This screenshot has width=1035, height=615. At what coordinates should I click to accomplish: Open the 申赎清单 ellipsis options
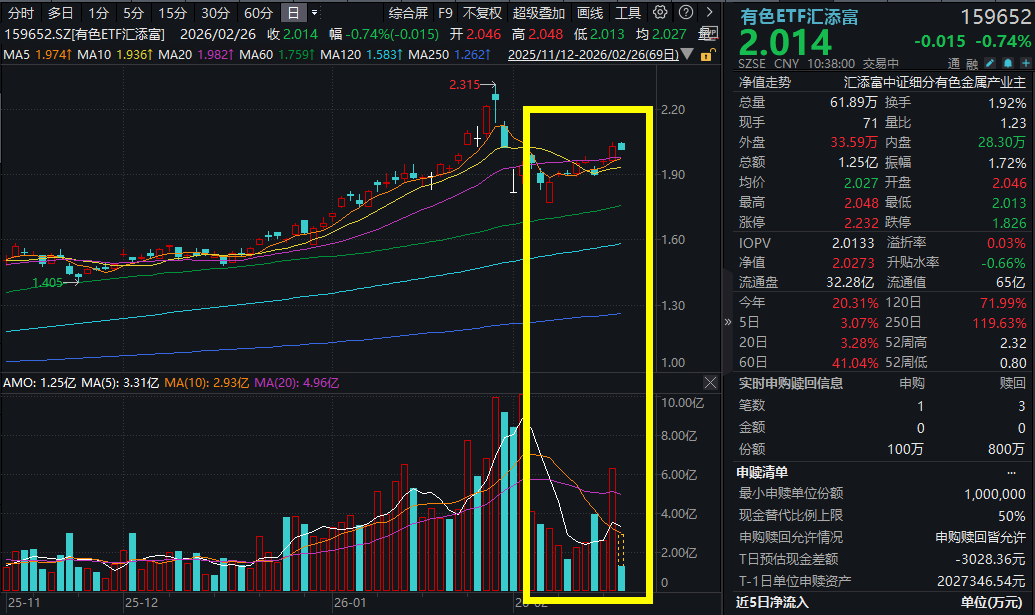click(x=1011, y=471)
